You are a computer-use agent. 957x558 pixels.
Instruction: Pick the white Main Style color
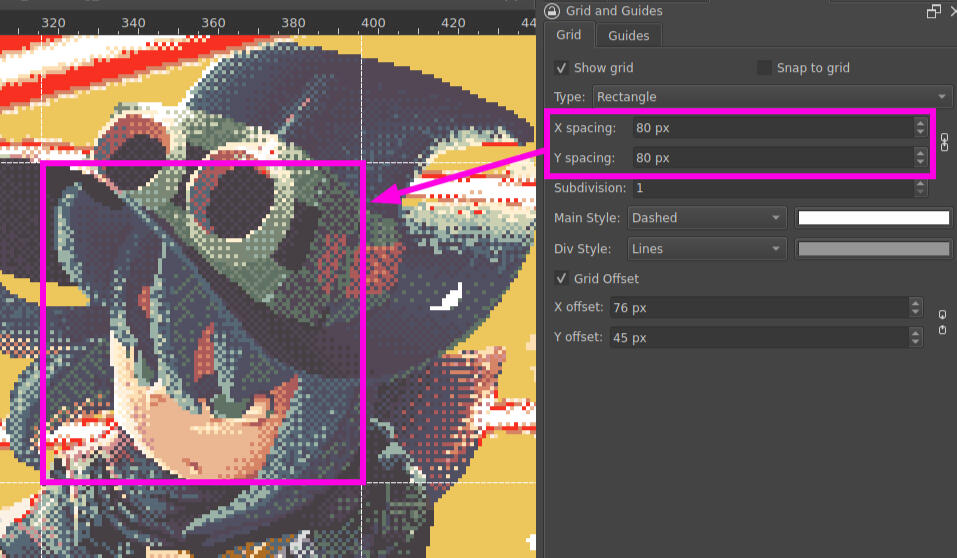click(x=873, y=218)
